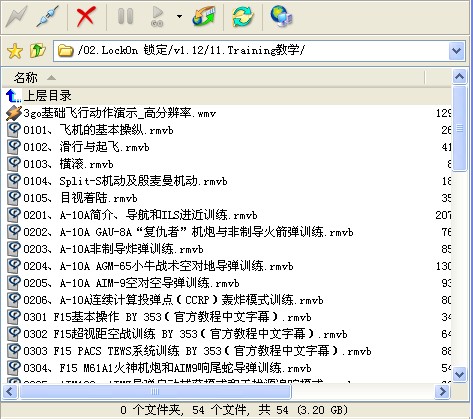Screen dimensions: 473x419
Task: Click the icon of the 0303 F15 PACS TEWS file
Action: (14, 351)
